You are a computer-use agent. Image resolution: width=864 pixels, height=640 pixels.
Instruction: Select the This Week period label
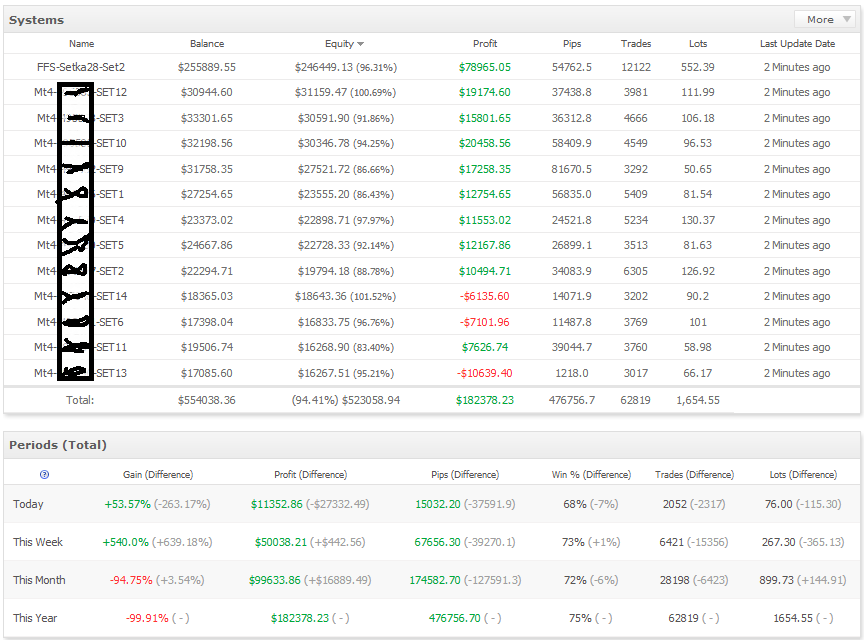tap(38, 542)
